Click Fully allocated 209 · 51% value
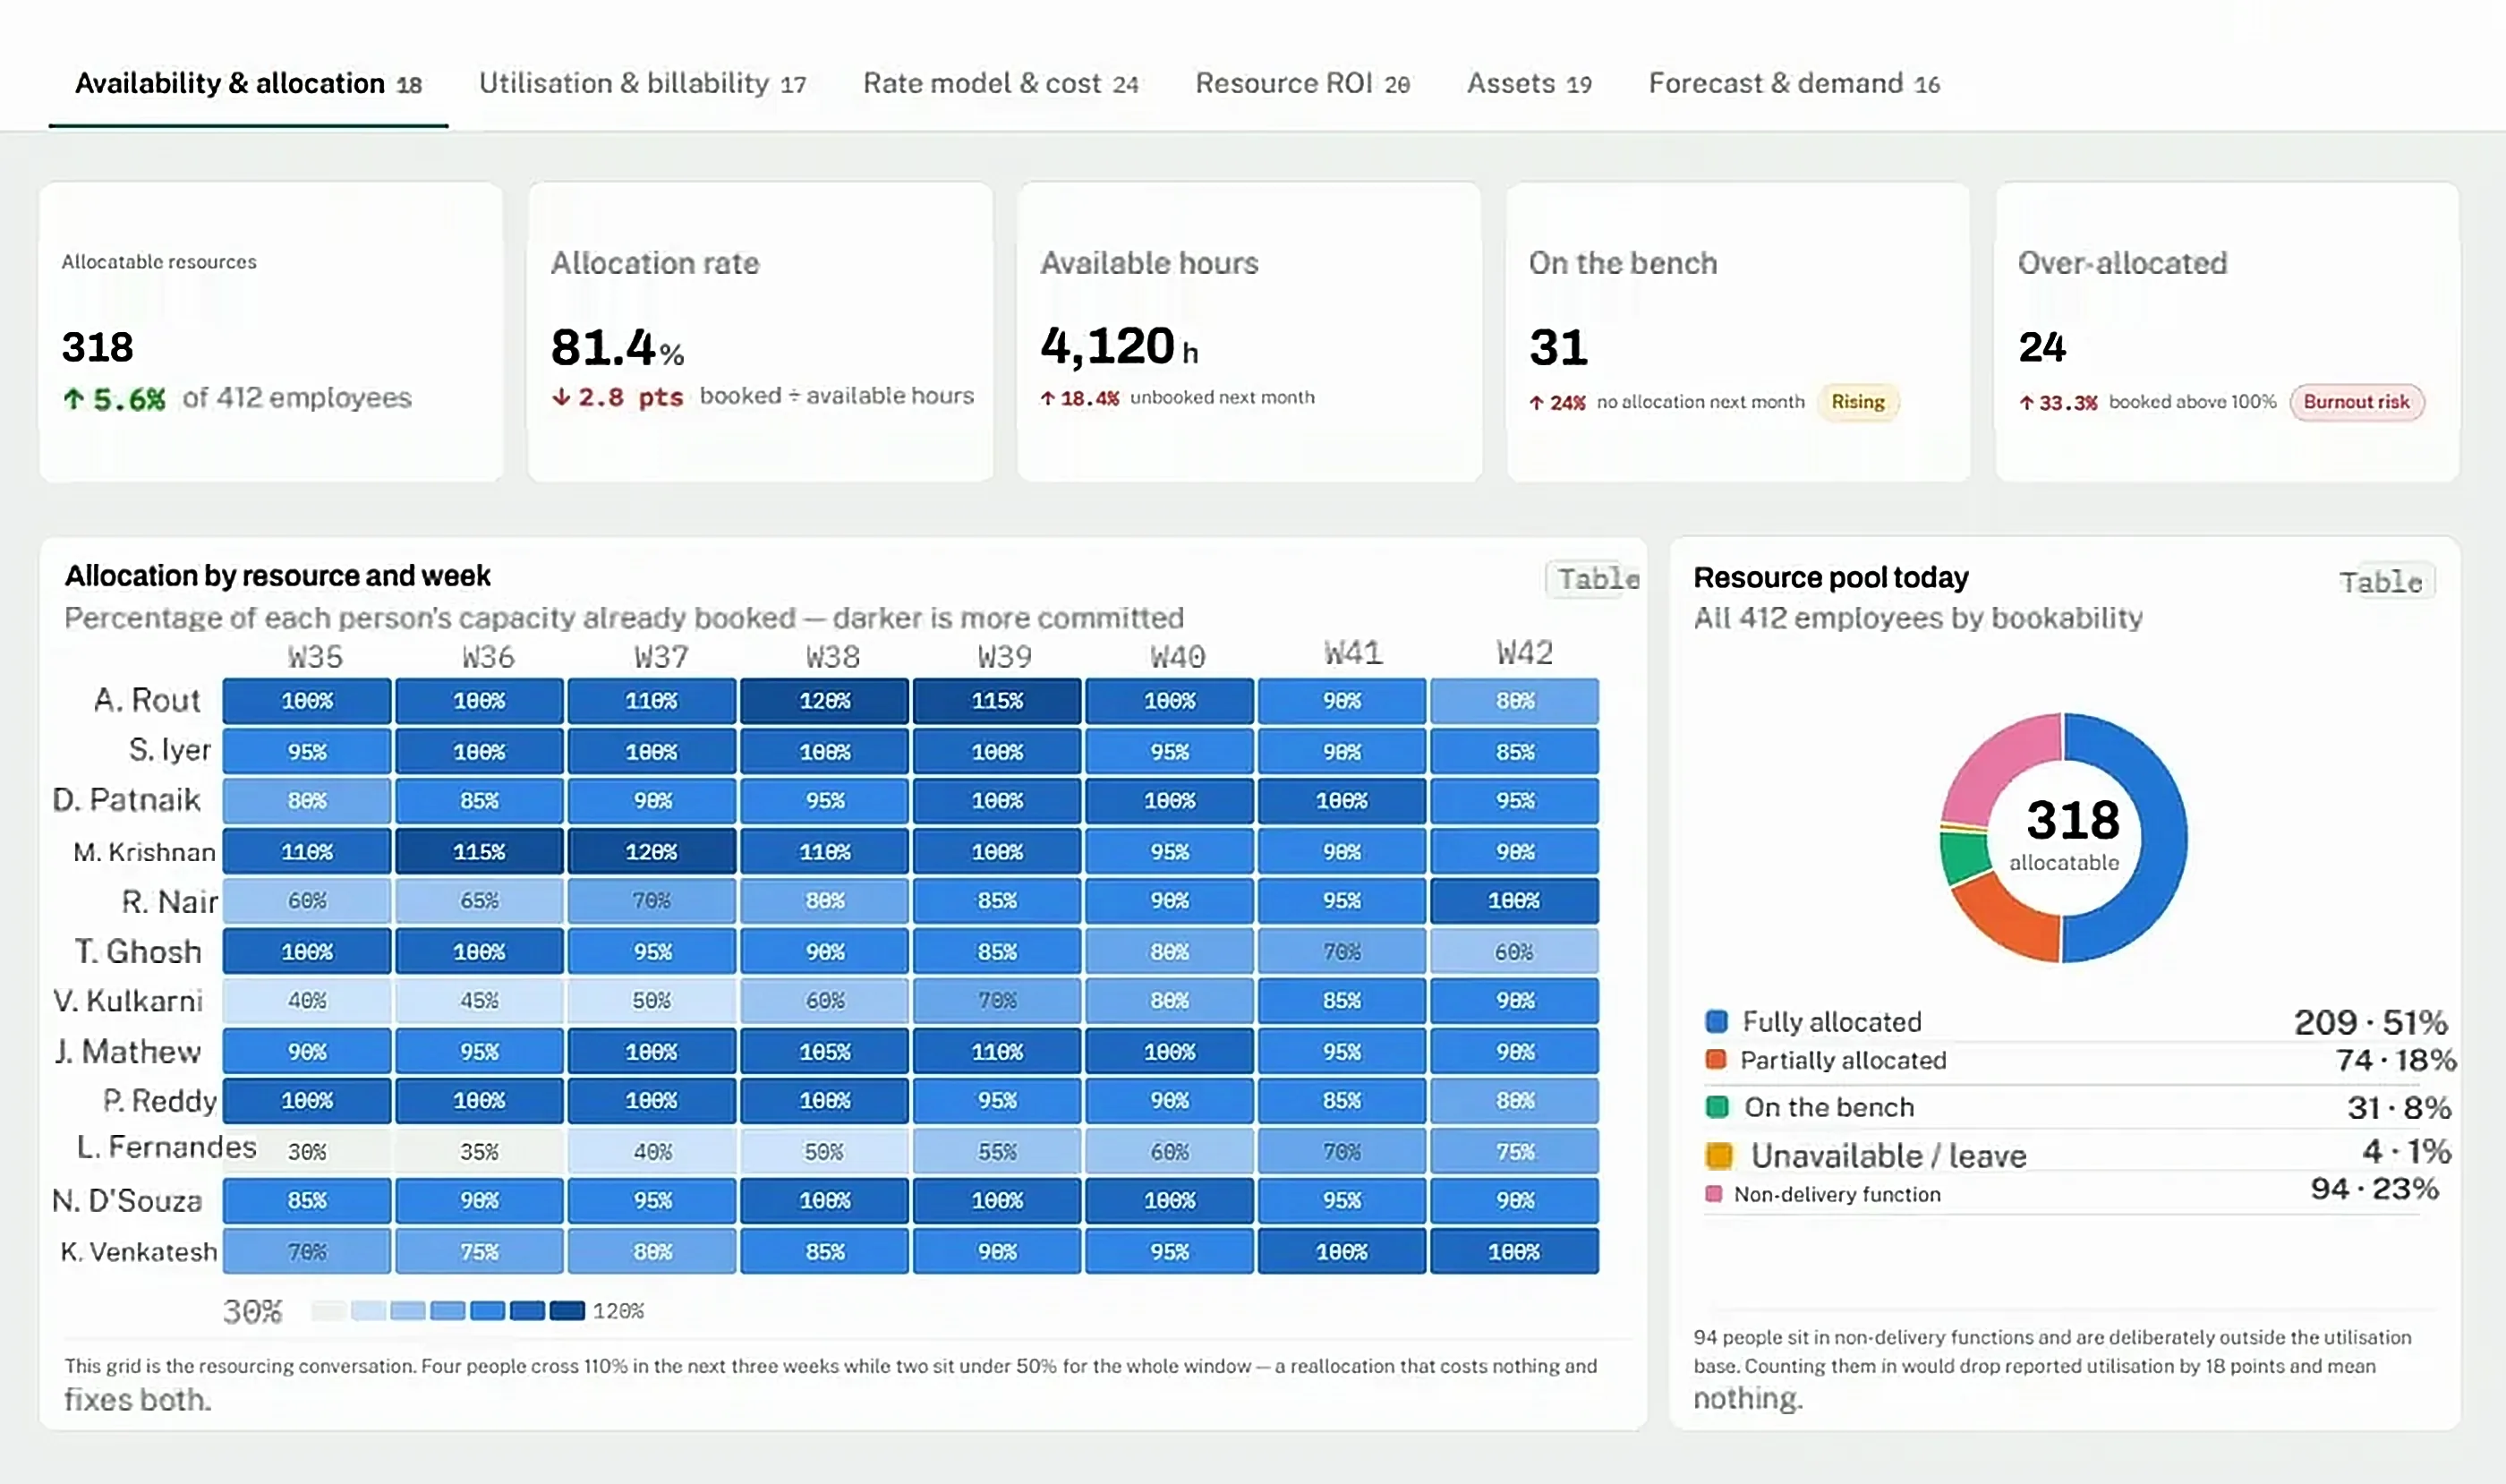The height and width of the screenshot is (1484, 2506). pyautogui.click(x=2370, y=1022)
